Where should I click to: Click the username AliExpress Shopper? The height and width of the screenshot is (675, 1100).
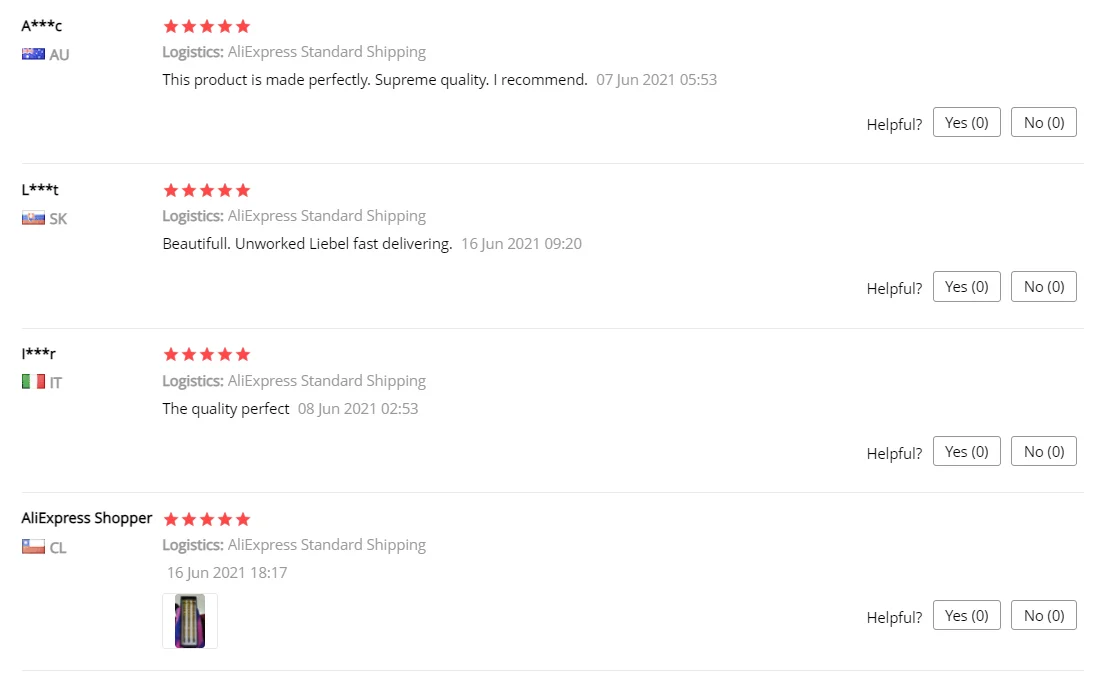coord(86,518)
